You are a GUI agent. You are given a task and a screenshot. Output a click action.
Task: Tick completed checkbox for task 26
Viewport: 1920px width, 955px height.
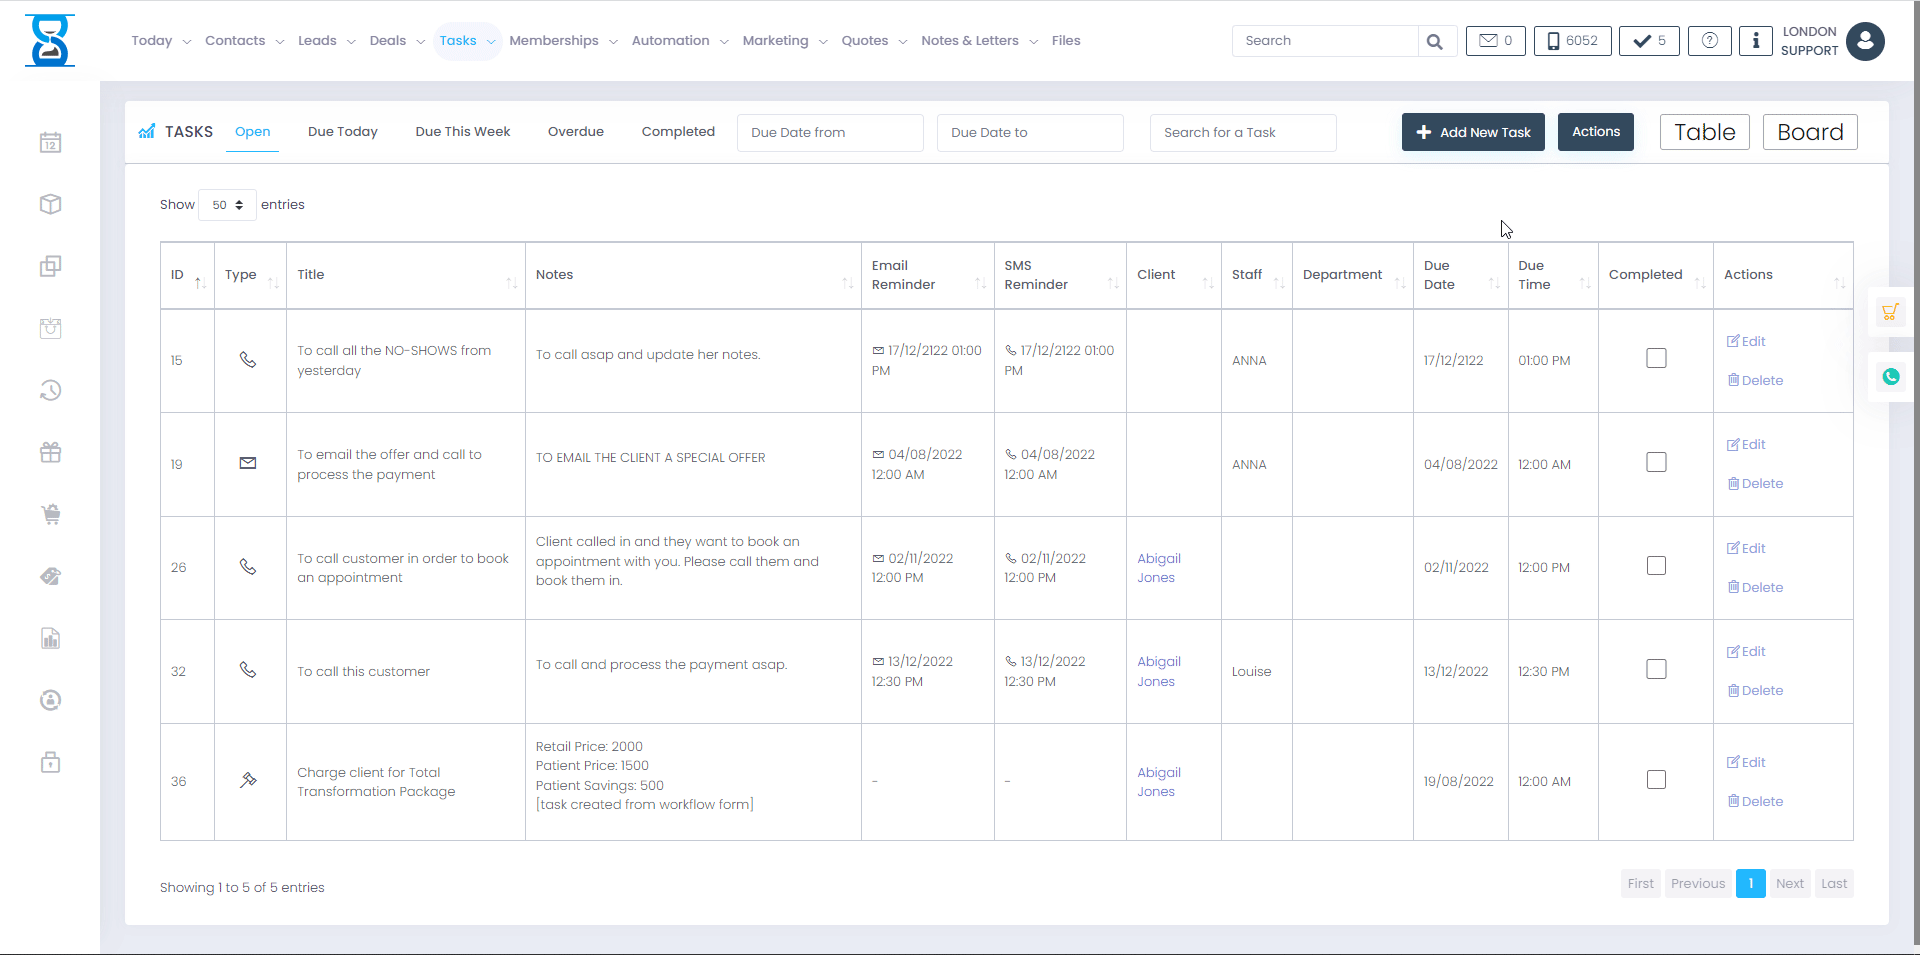pos(1656,566)
